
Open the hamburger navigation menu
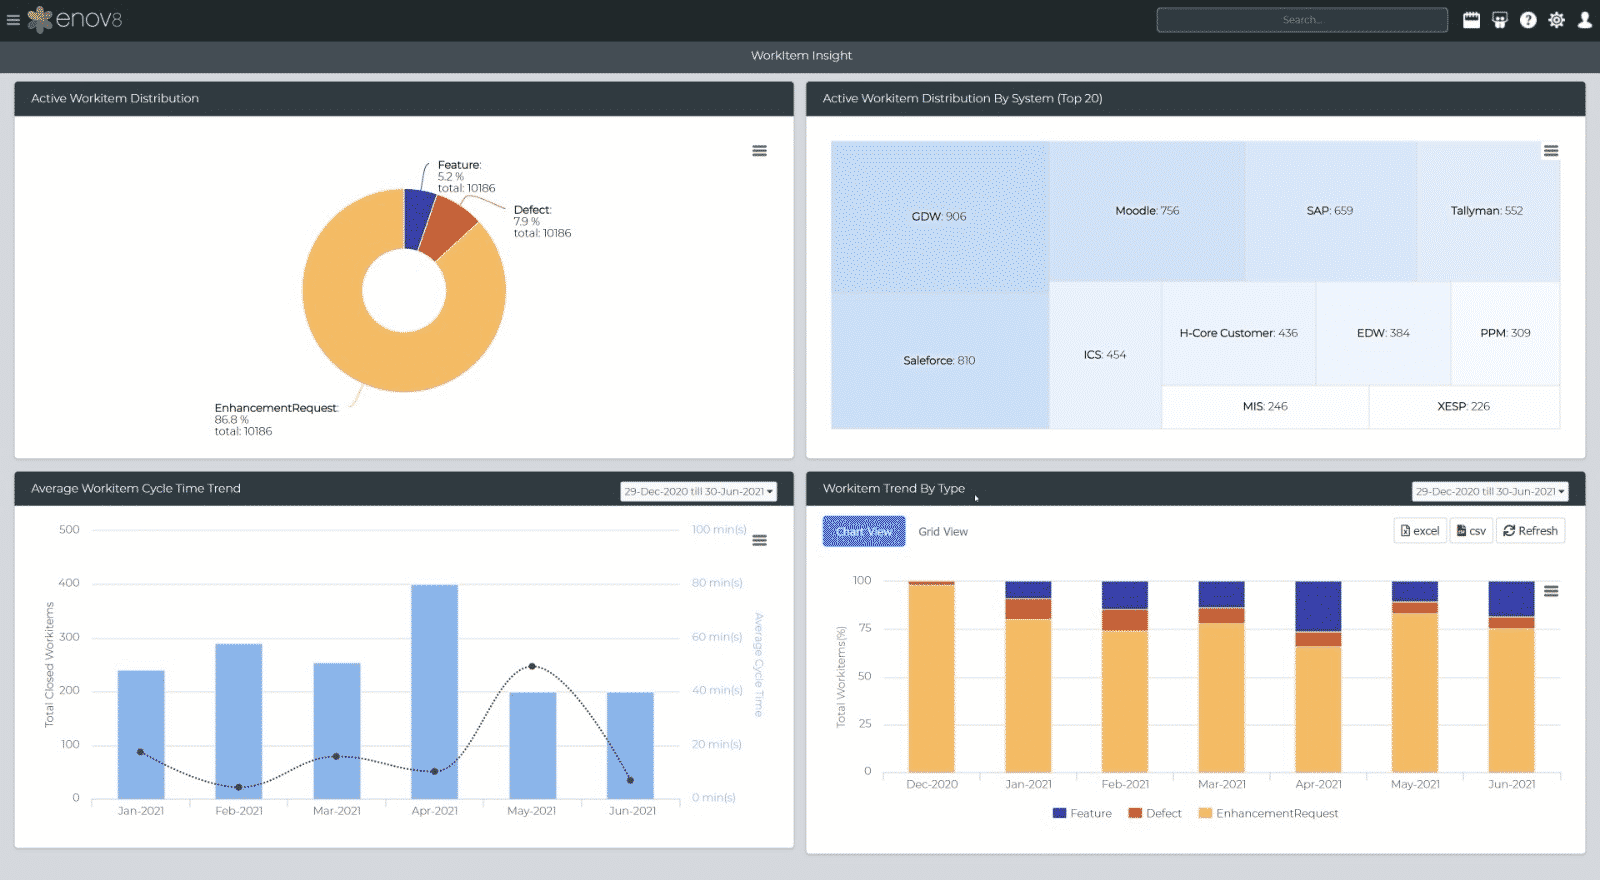(13, 20)
